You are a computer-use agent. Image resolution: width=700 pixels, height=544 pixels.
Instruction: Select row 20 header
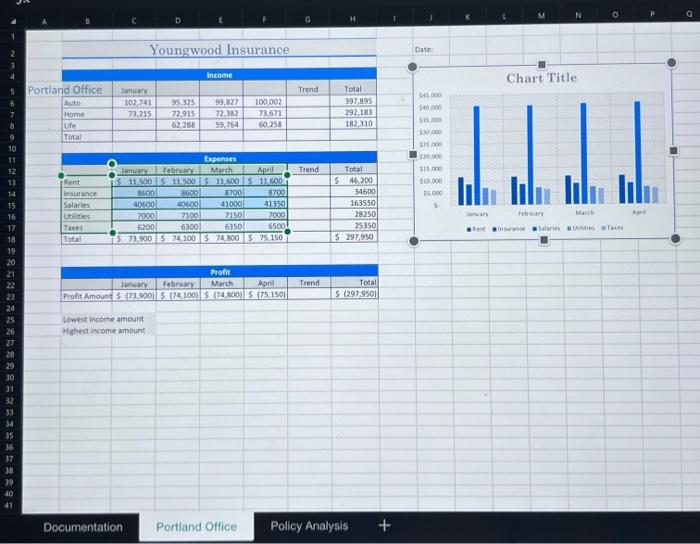pyautogui.click(x=11, y=262)
